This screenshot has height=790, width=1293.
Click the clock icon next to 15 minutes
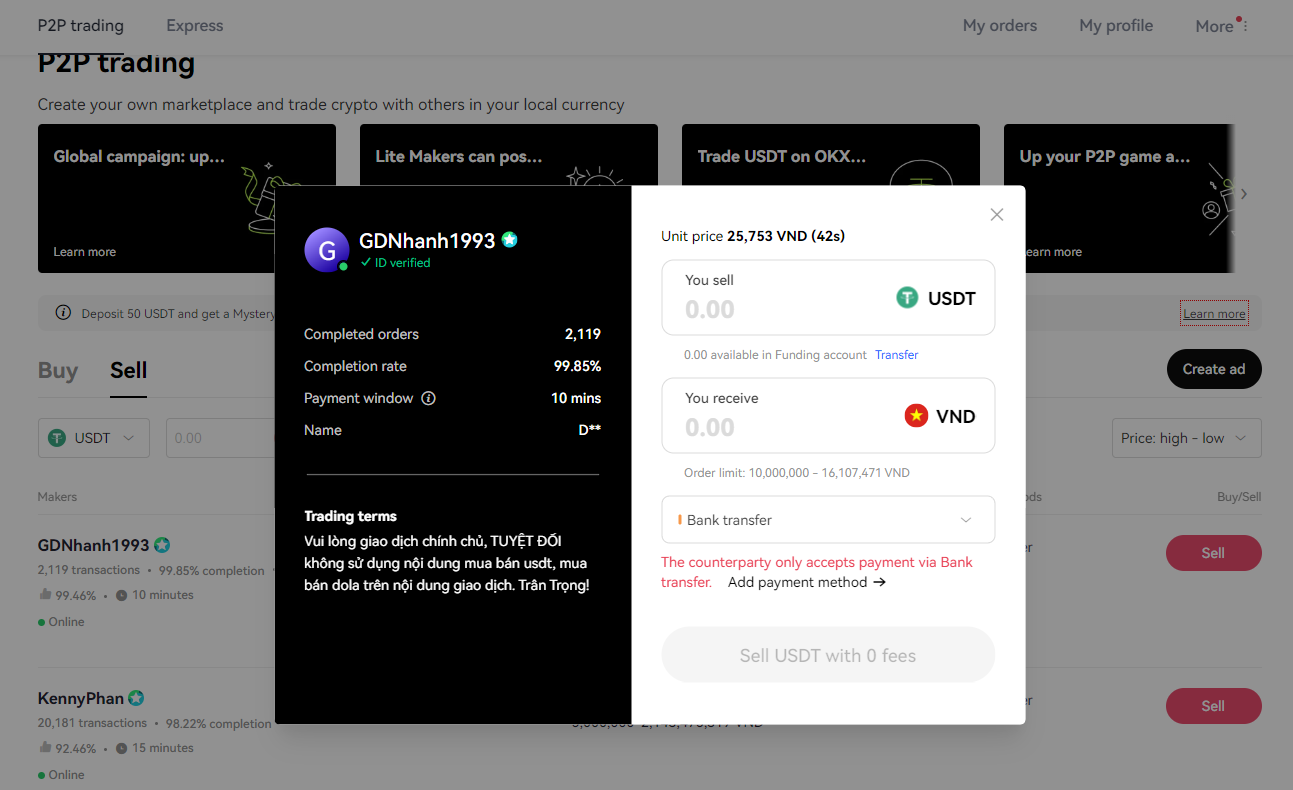coord(121,748)
